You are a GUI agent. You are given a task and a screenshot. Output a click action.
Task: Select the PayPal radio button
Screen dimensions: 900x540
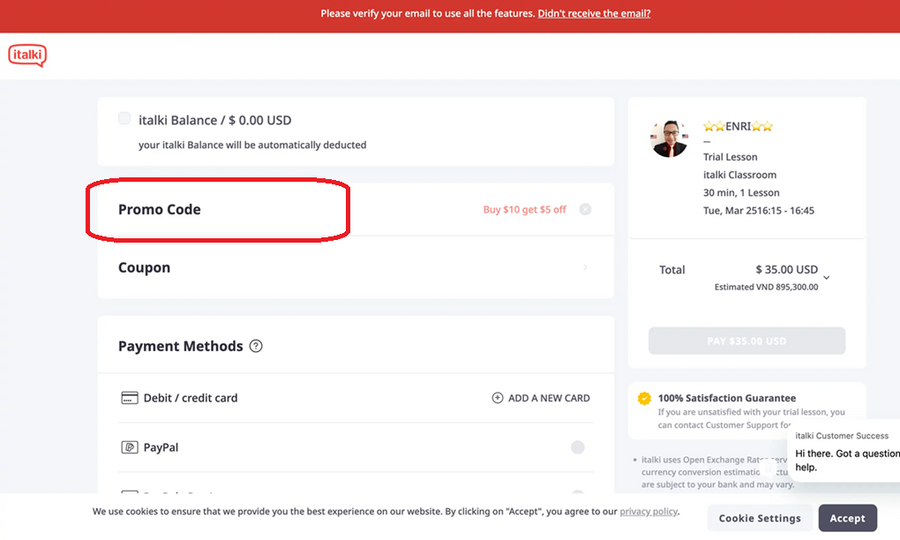pos(577,448)
